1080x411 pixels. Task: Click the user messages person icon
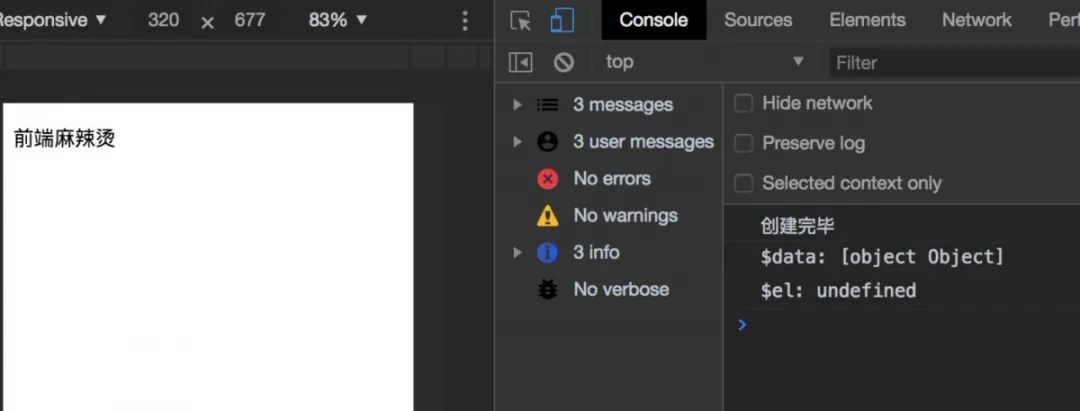(x=548, y=142)
